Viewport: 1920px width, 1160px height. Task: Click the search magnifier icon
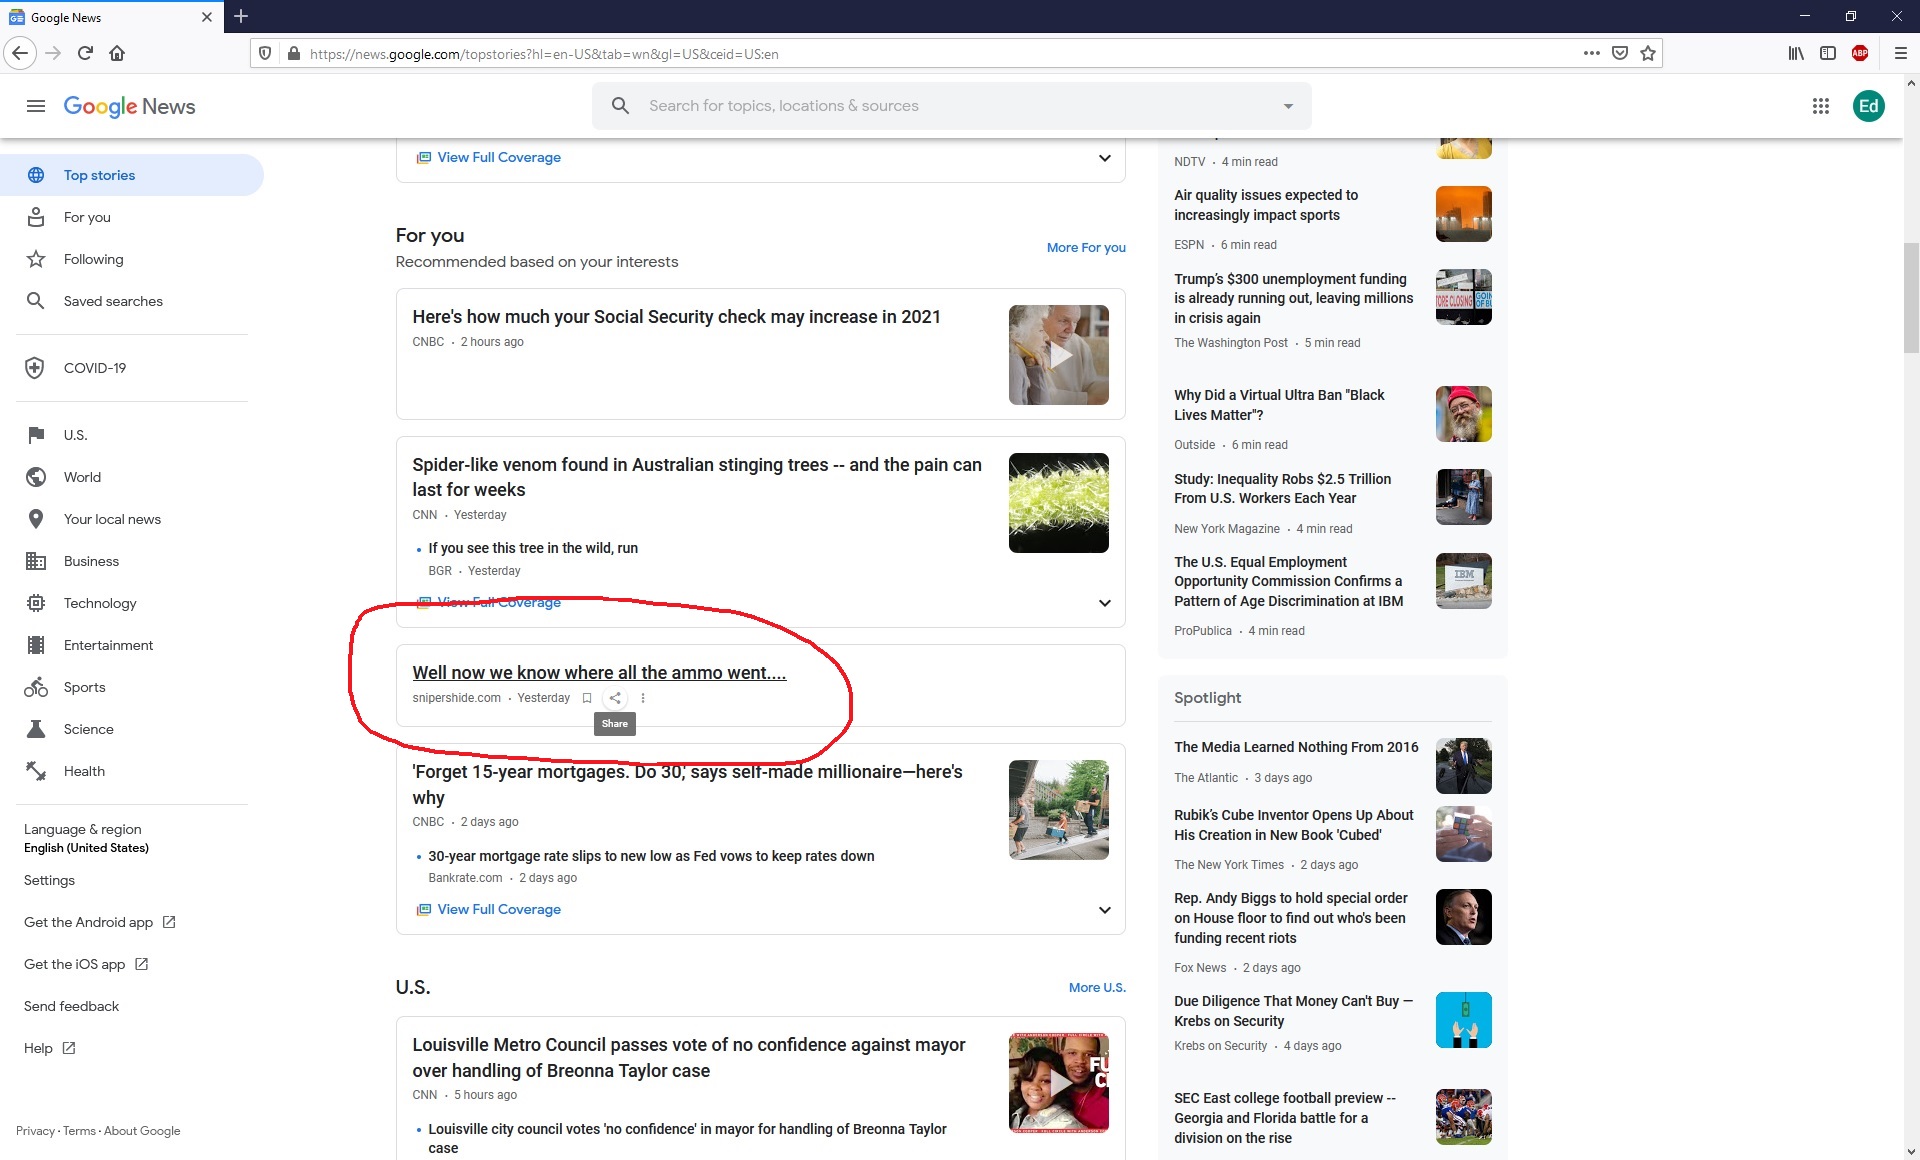coord(620,106)
